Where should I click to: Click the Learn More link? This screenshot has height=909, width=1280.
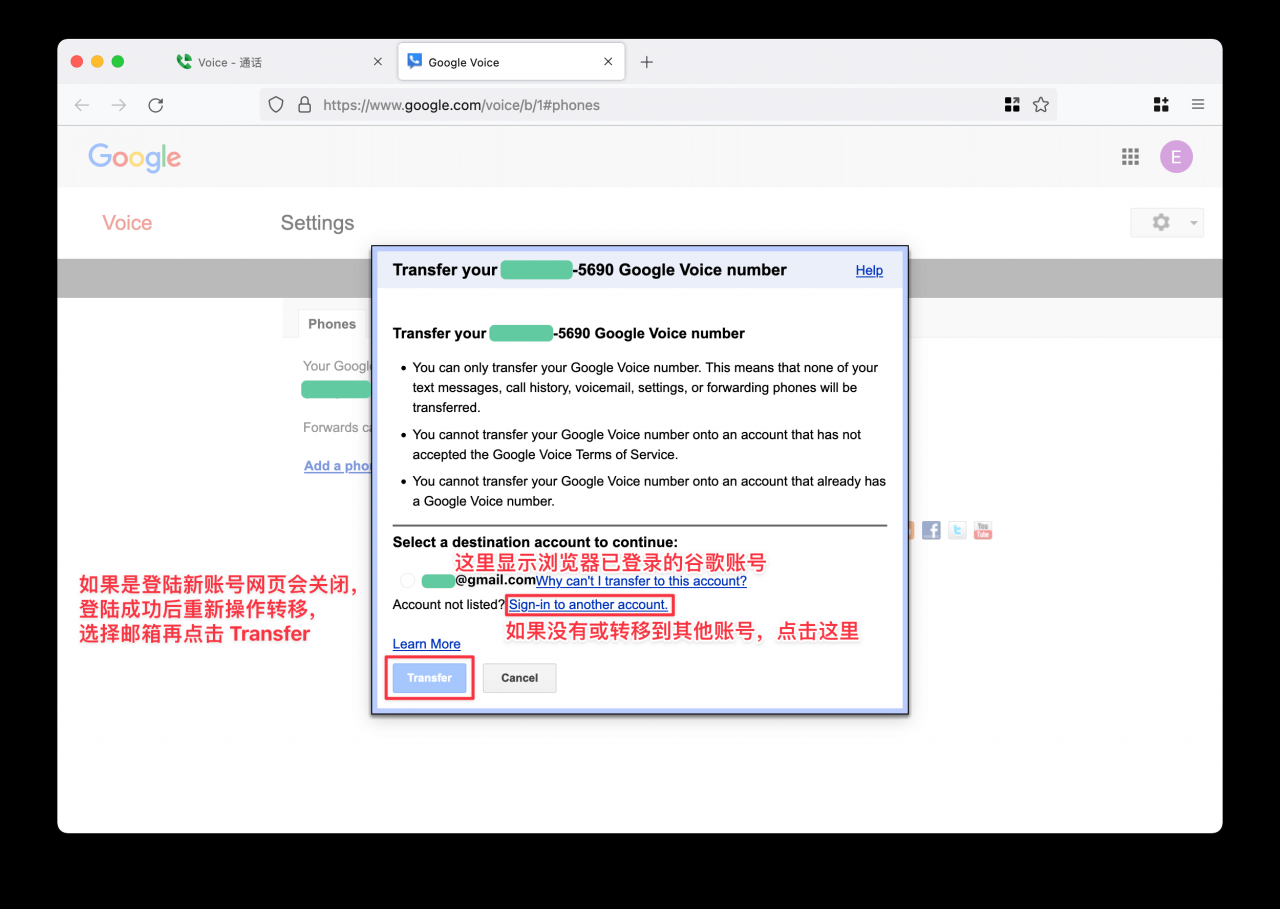click(426, 644)
